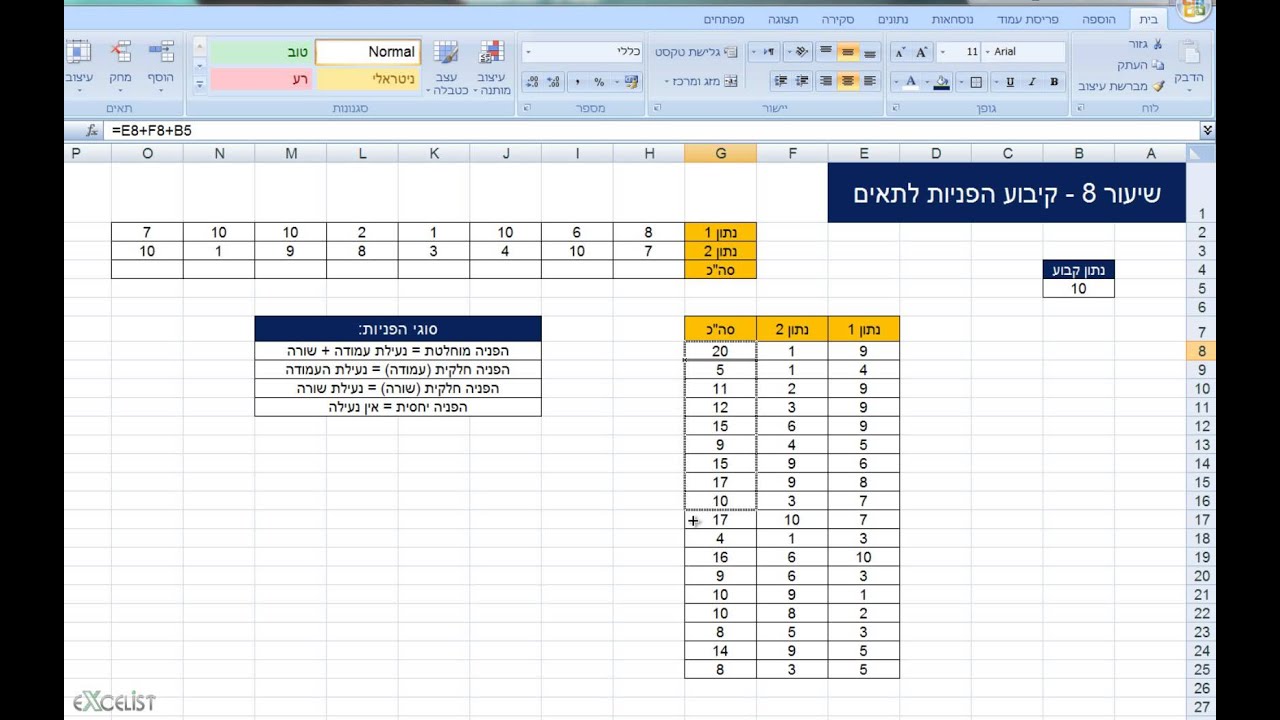
Task: Click the Office button orb
Action: 1193,10
